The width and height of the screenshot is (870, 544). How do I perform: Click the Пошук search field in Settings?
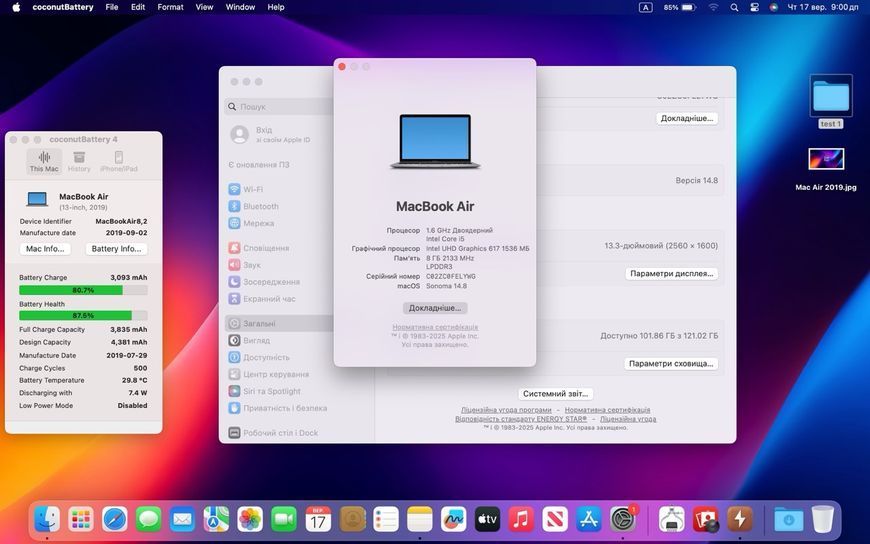point(280,107)
